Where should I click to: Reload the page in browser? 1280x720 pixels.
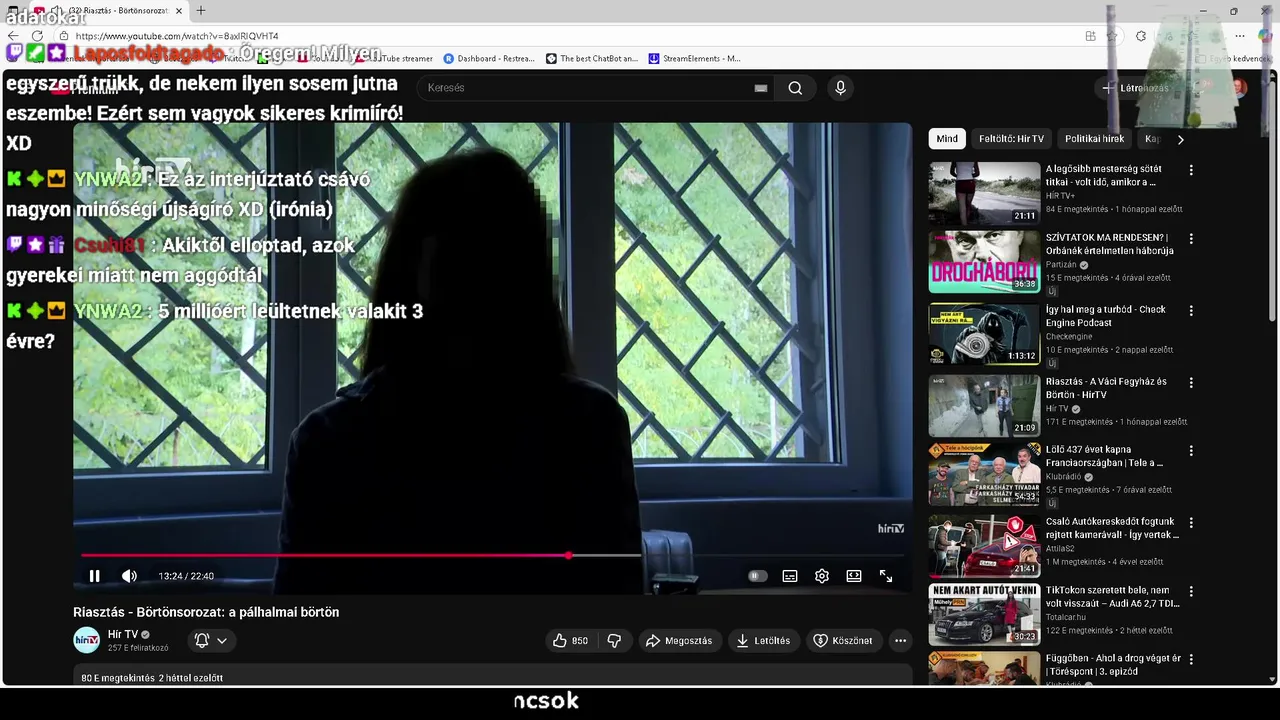[37, 36]
